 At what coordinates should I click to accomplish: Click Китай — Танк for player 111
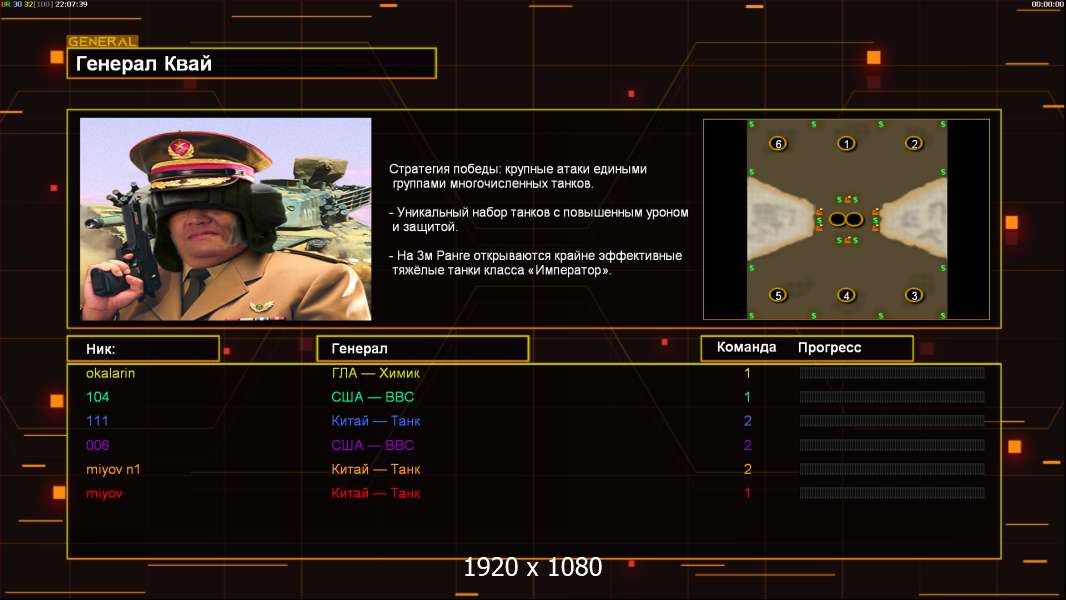[375, 421]
